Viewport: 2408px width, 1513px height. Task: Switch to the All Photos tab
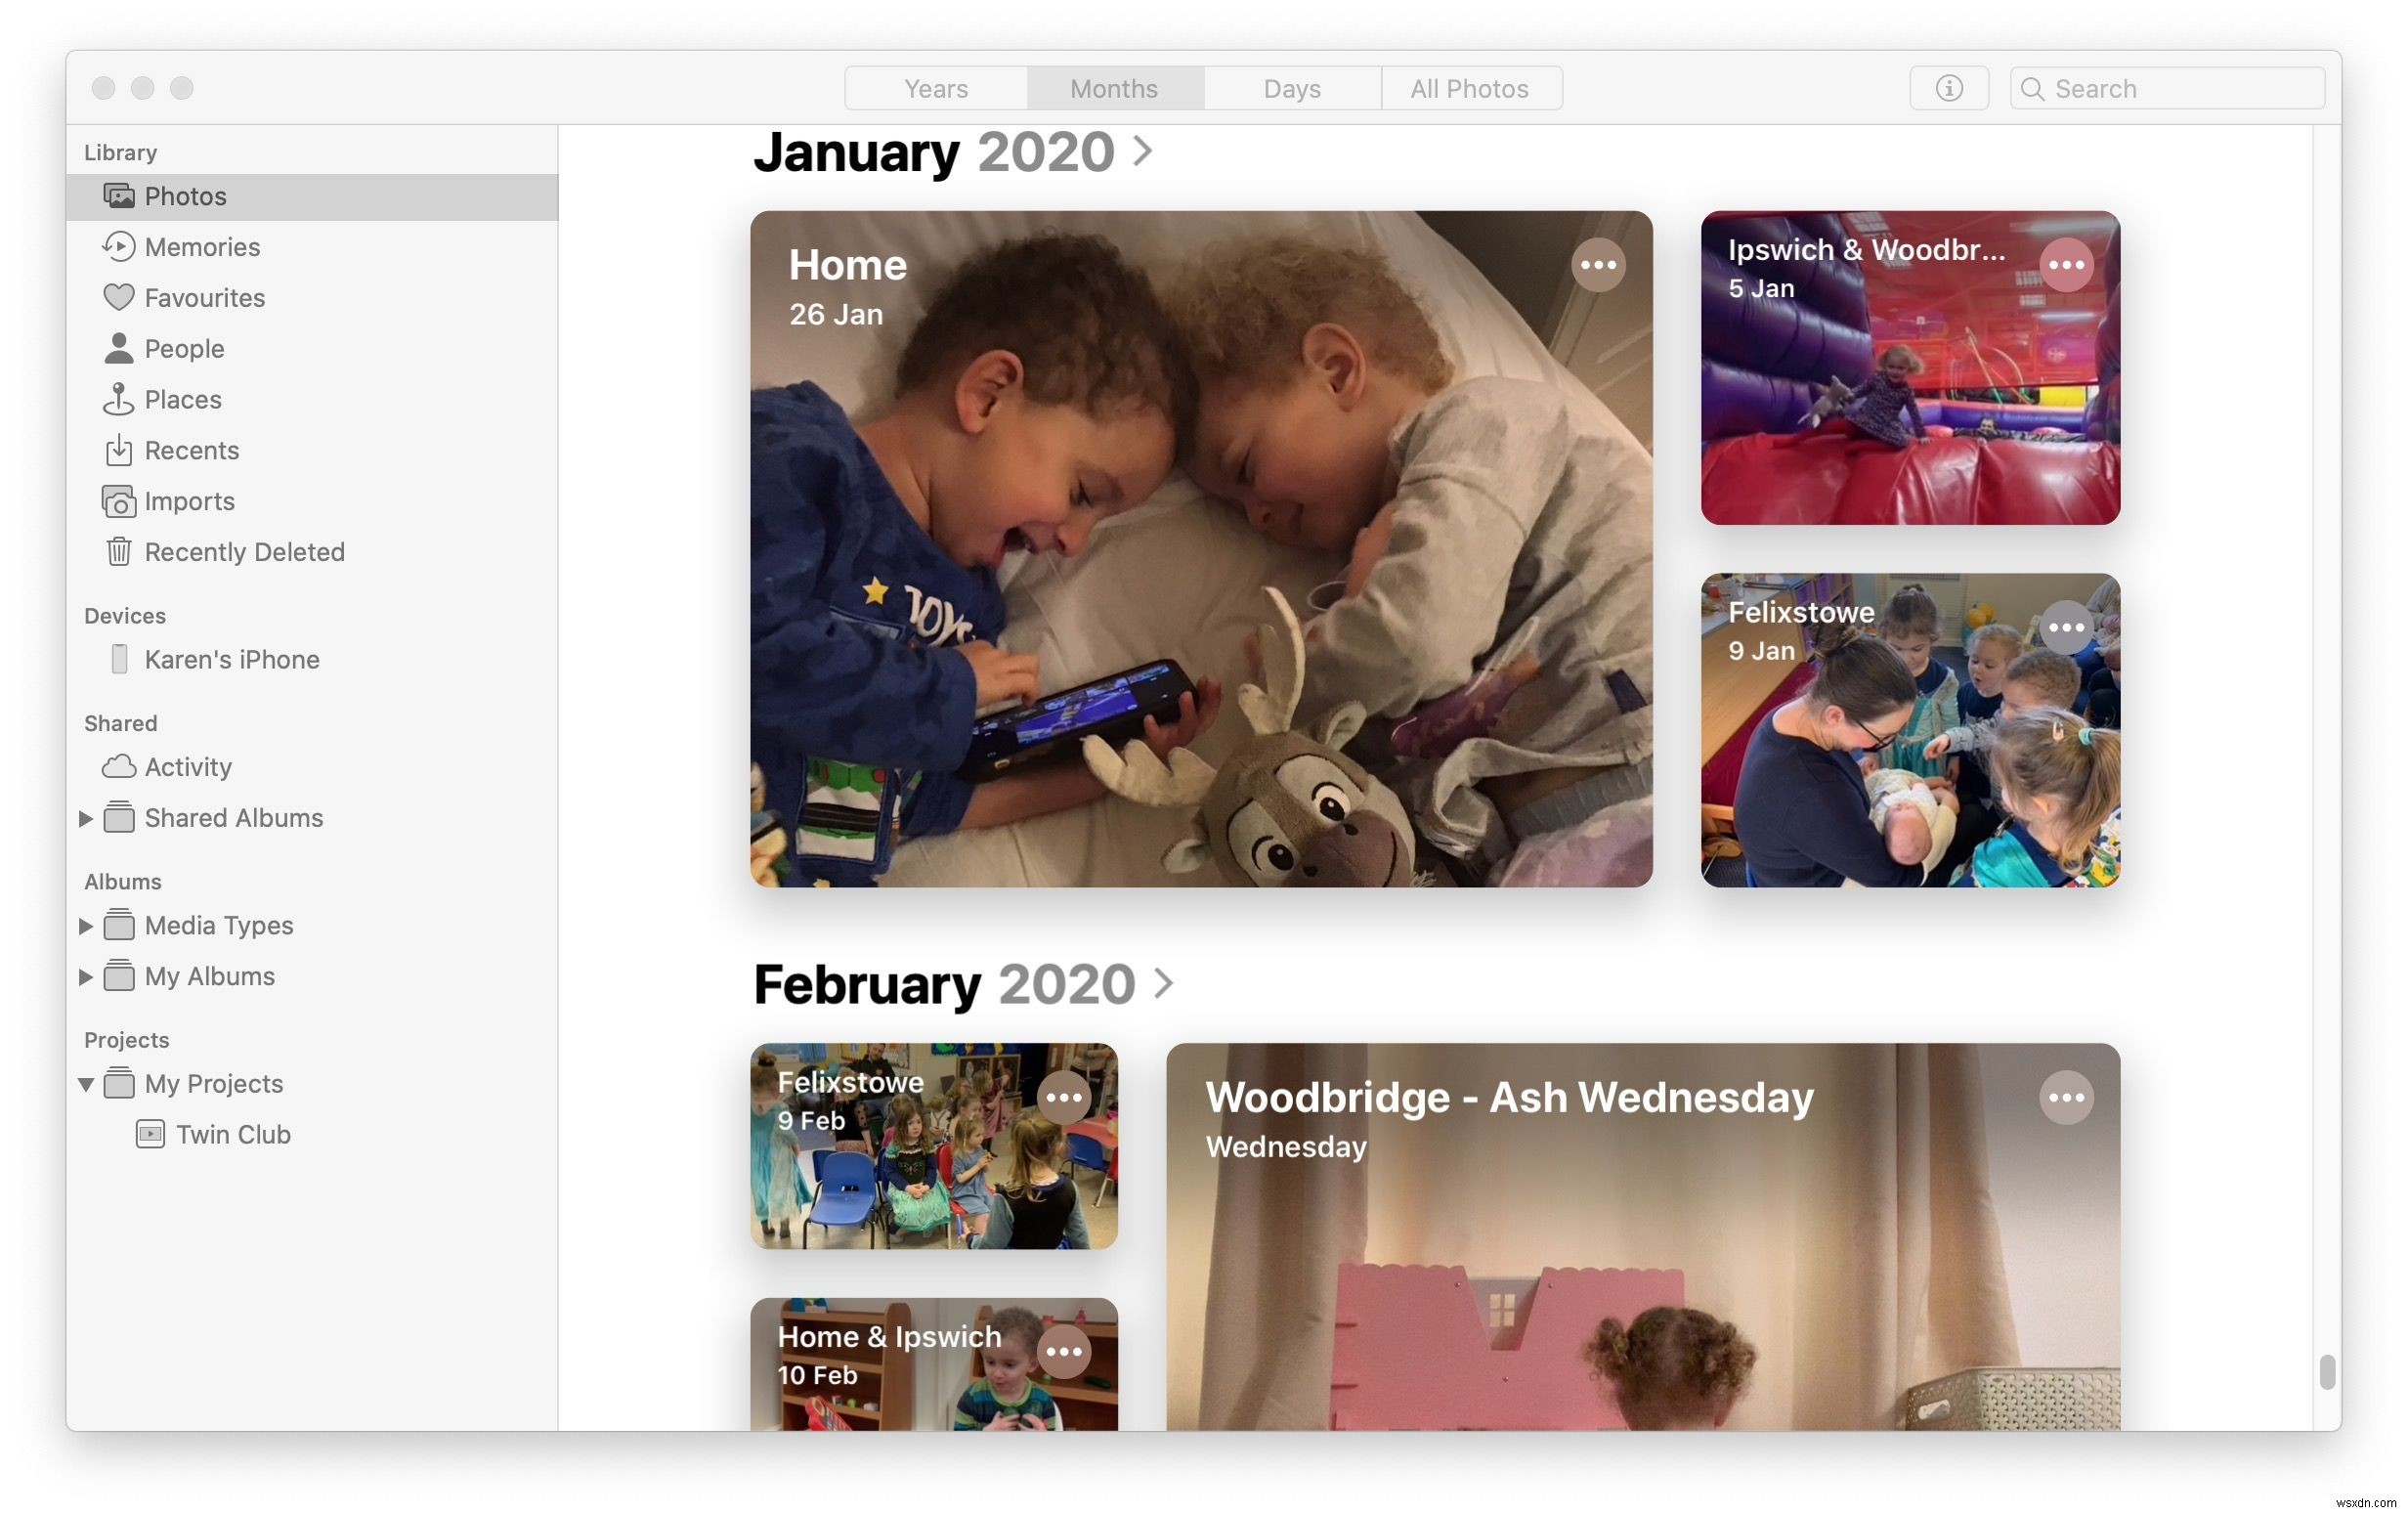(1471, 87)
